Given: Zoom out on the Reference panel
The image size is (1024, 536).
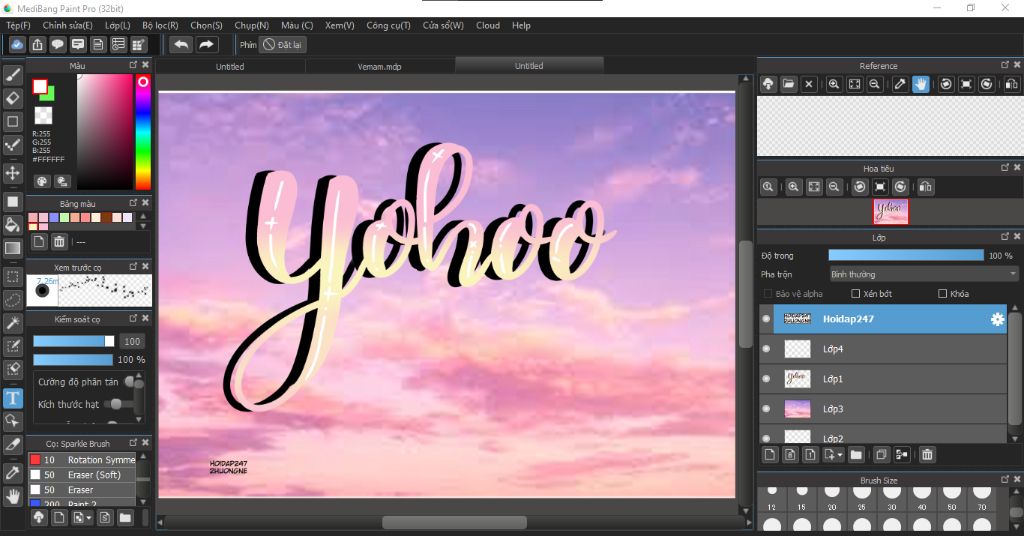Looking at the screenshot, I should tap(874, 84).
